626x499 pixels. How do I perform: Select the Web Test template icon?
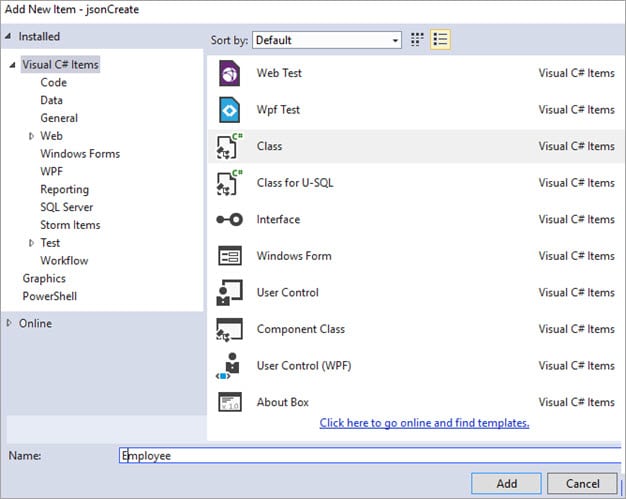click(230, 73)
